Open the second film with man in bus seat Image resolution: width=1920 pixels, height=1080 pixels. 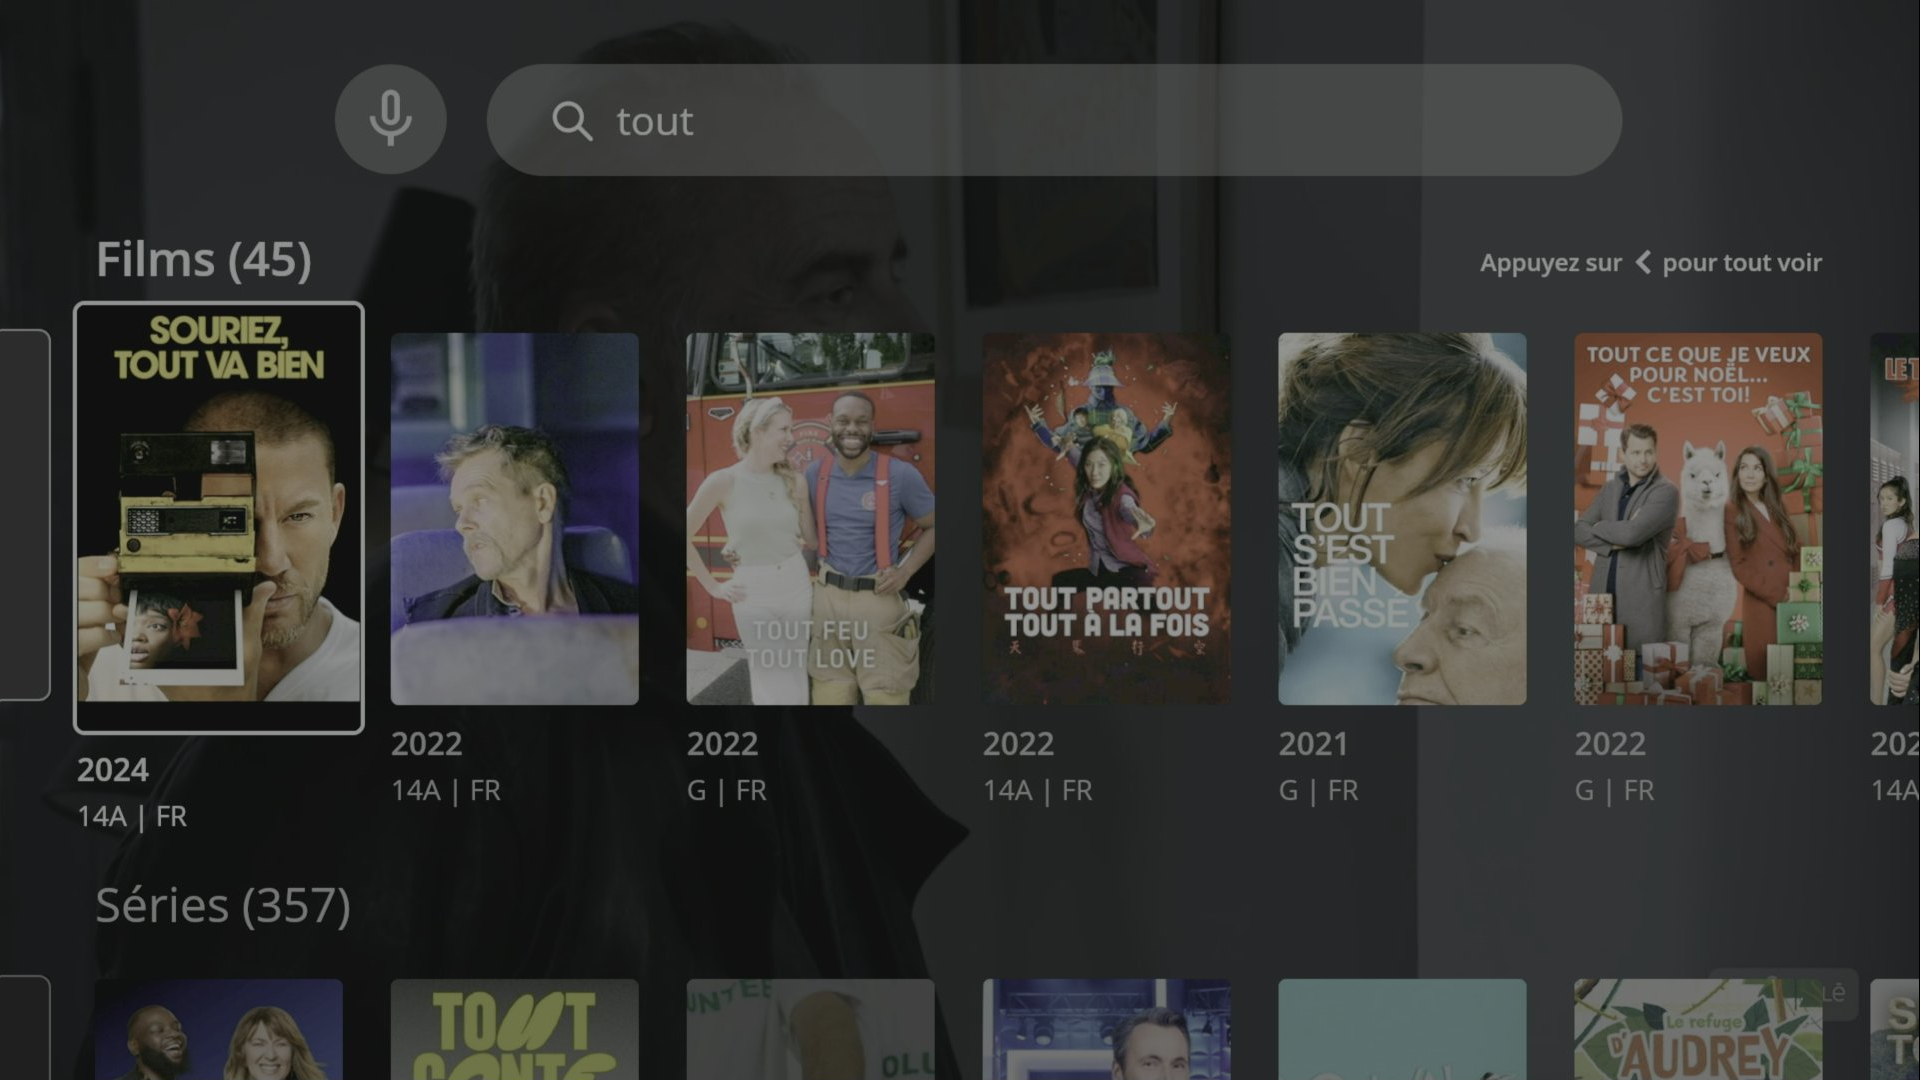point(514,519)
